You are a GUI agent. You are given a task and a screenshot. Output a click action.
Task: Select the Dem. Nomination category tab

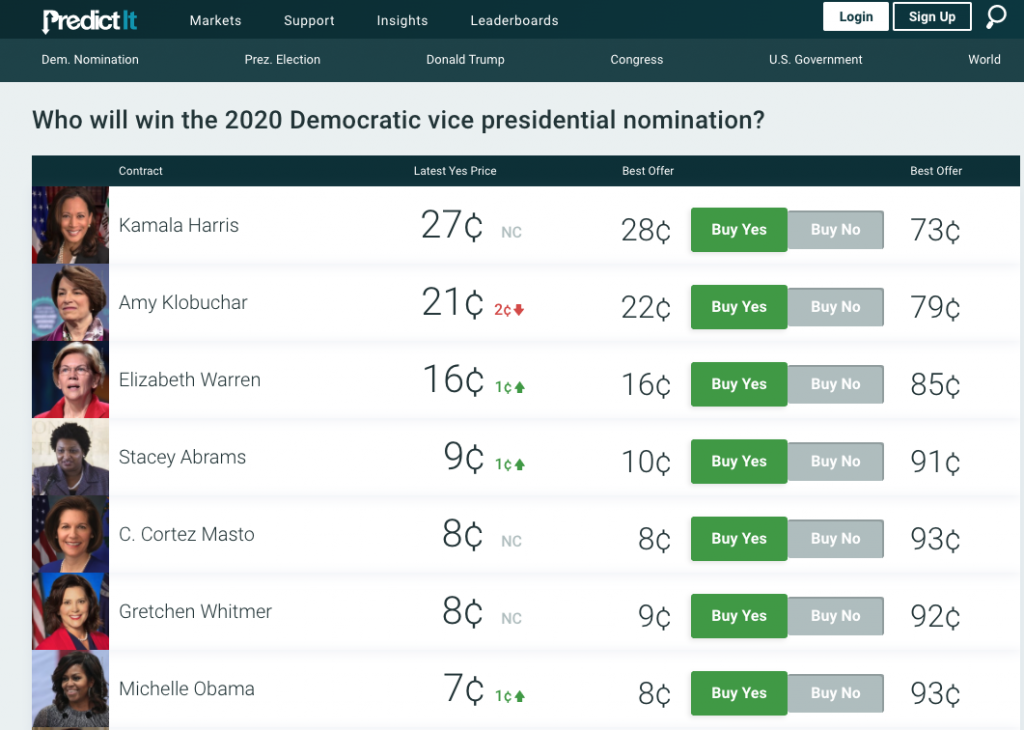coord(90,60)
